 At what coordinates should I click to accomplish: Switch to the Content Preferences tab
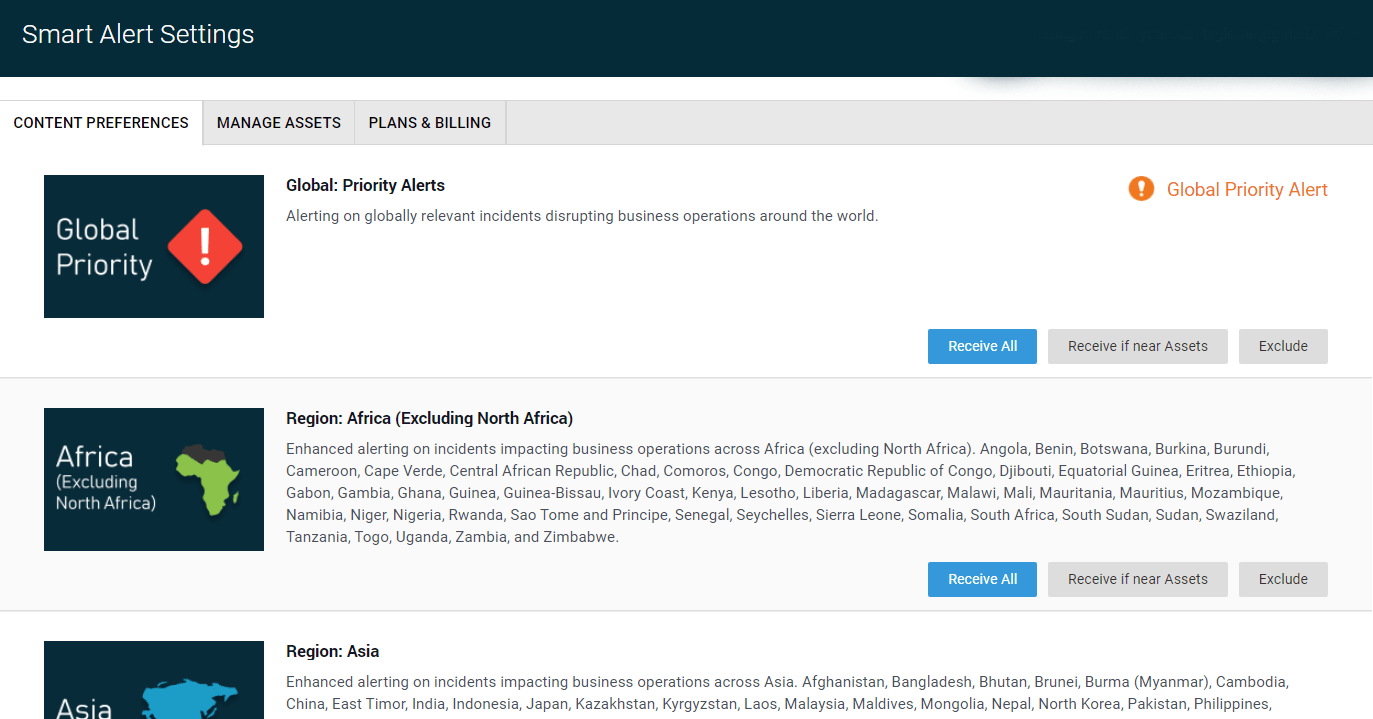tap(101, 123)
